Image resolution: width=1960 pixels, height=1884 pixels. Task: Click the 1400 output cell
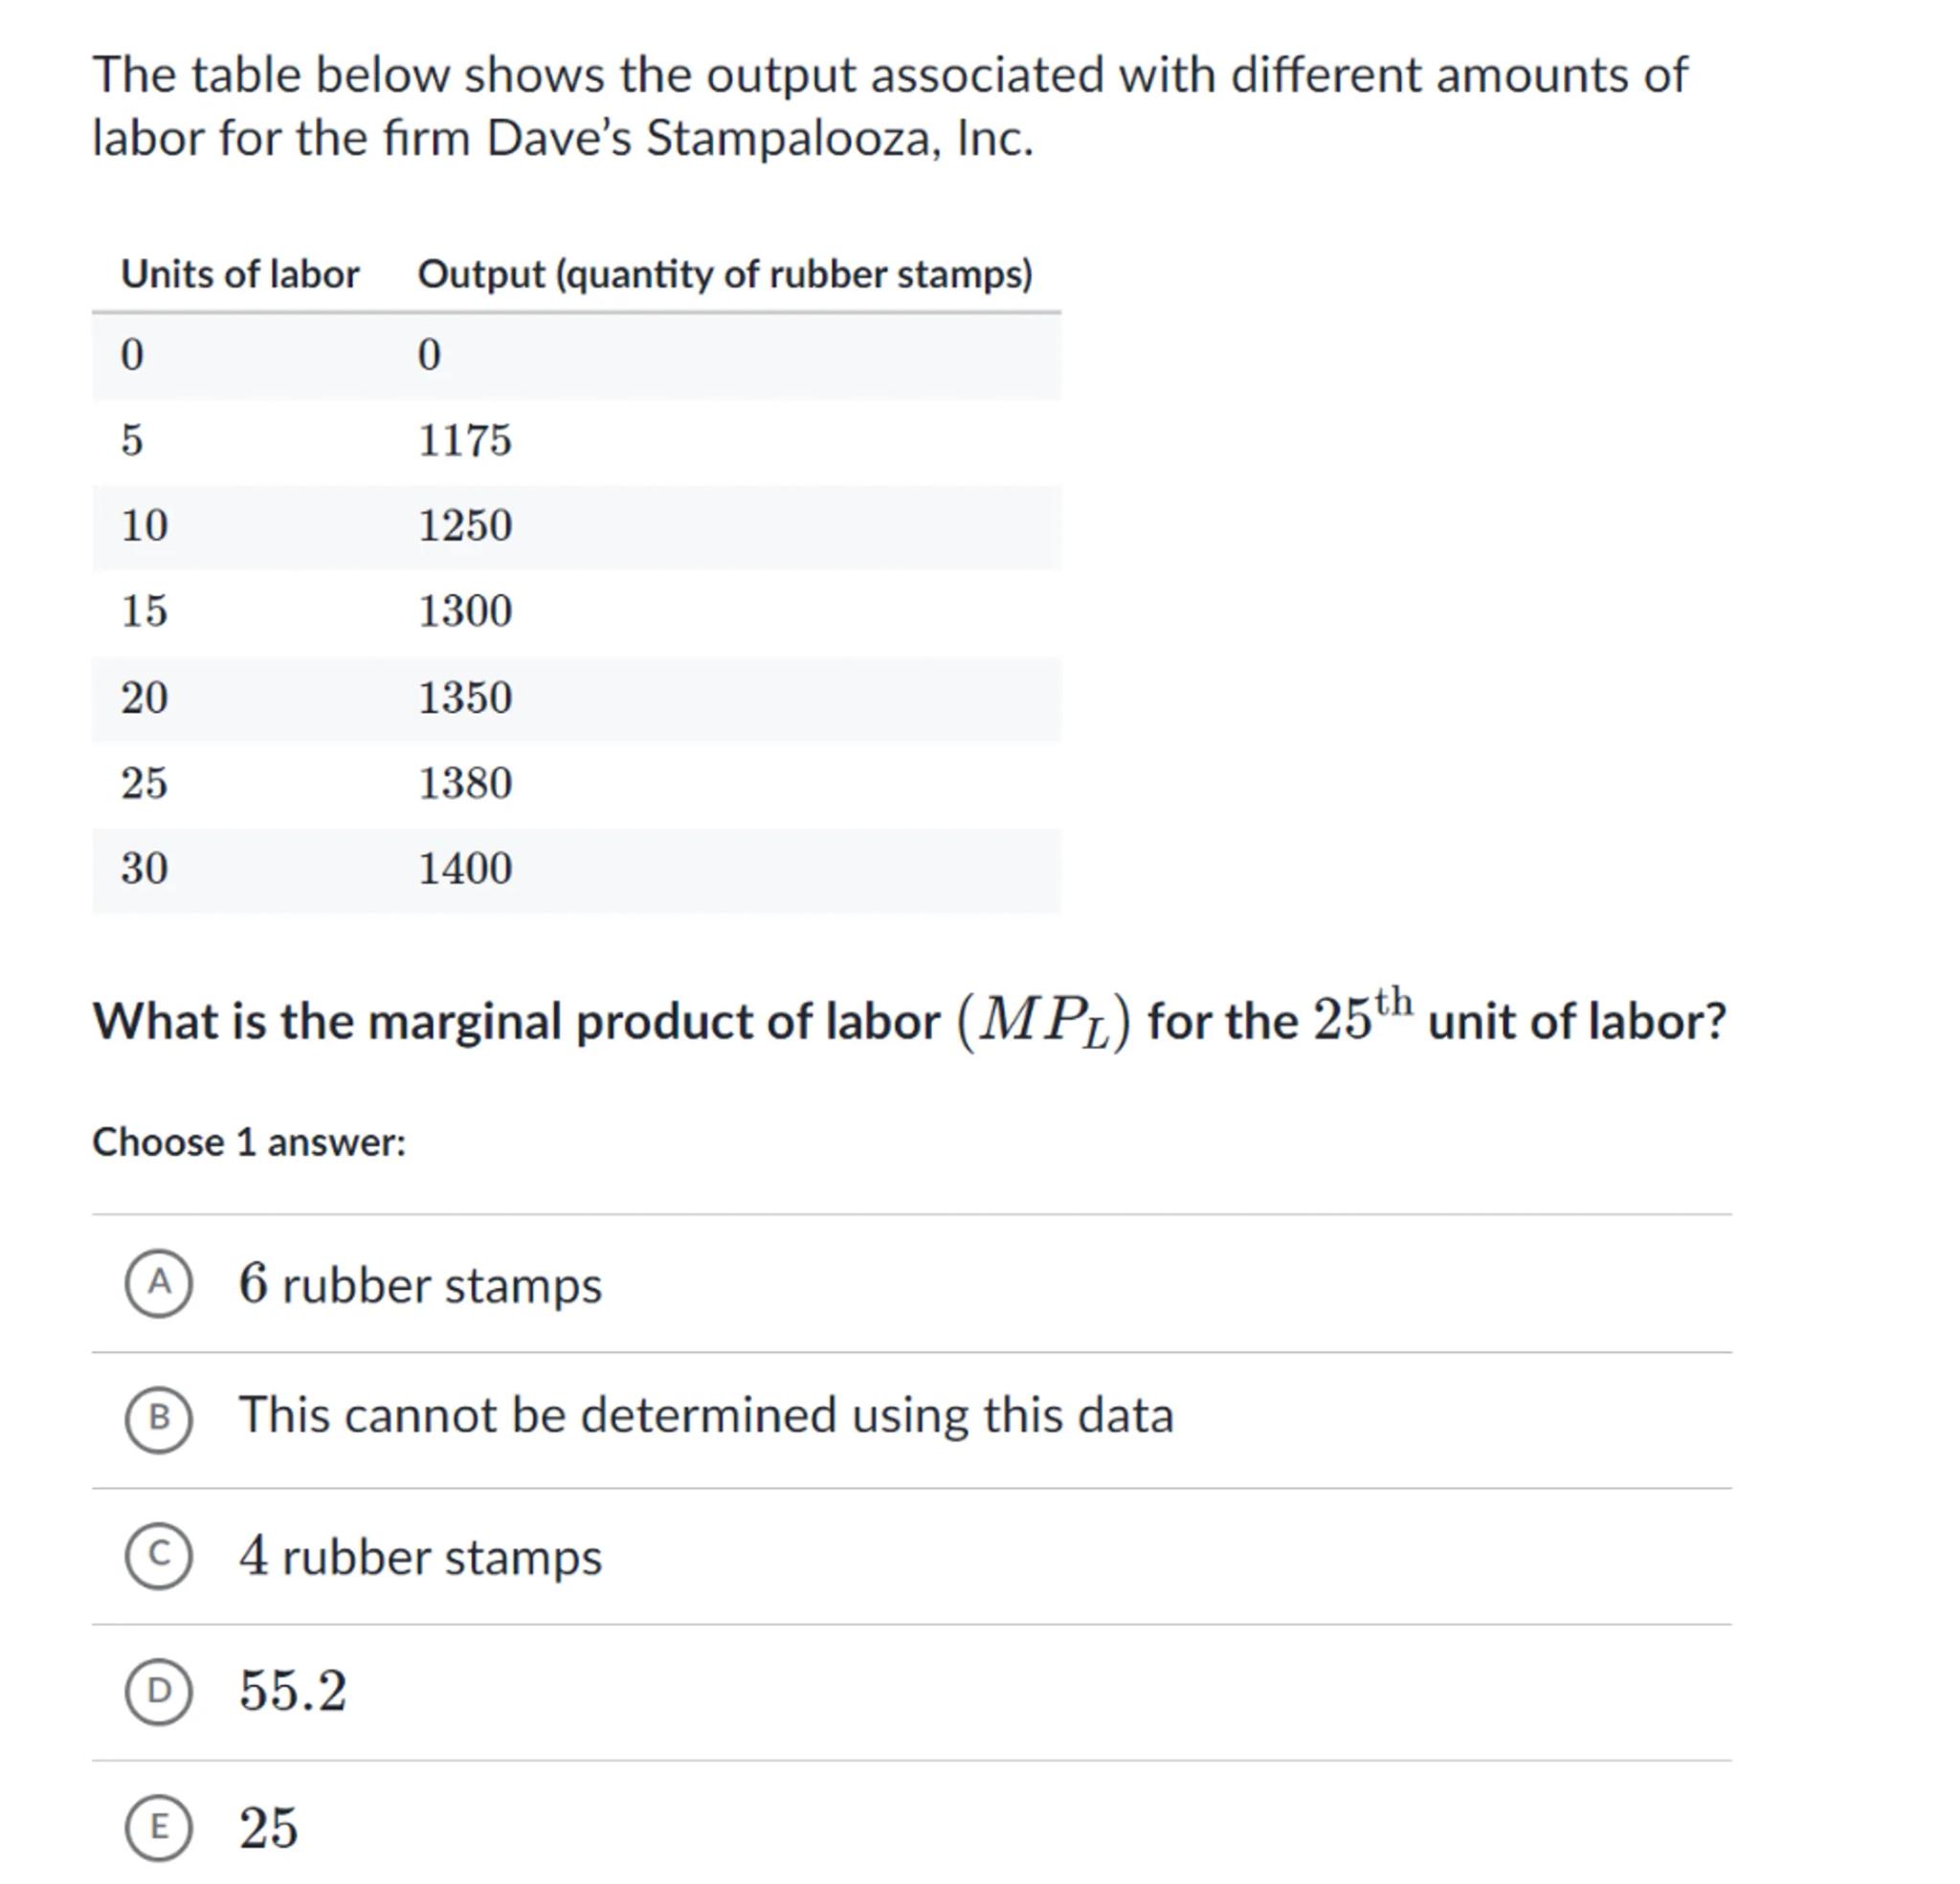465,868
